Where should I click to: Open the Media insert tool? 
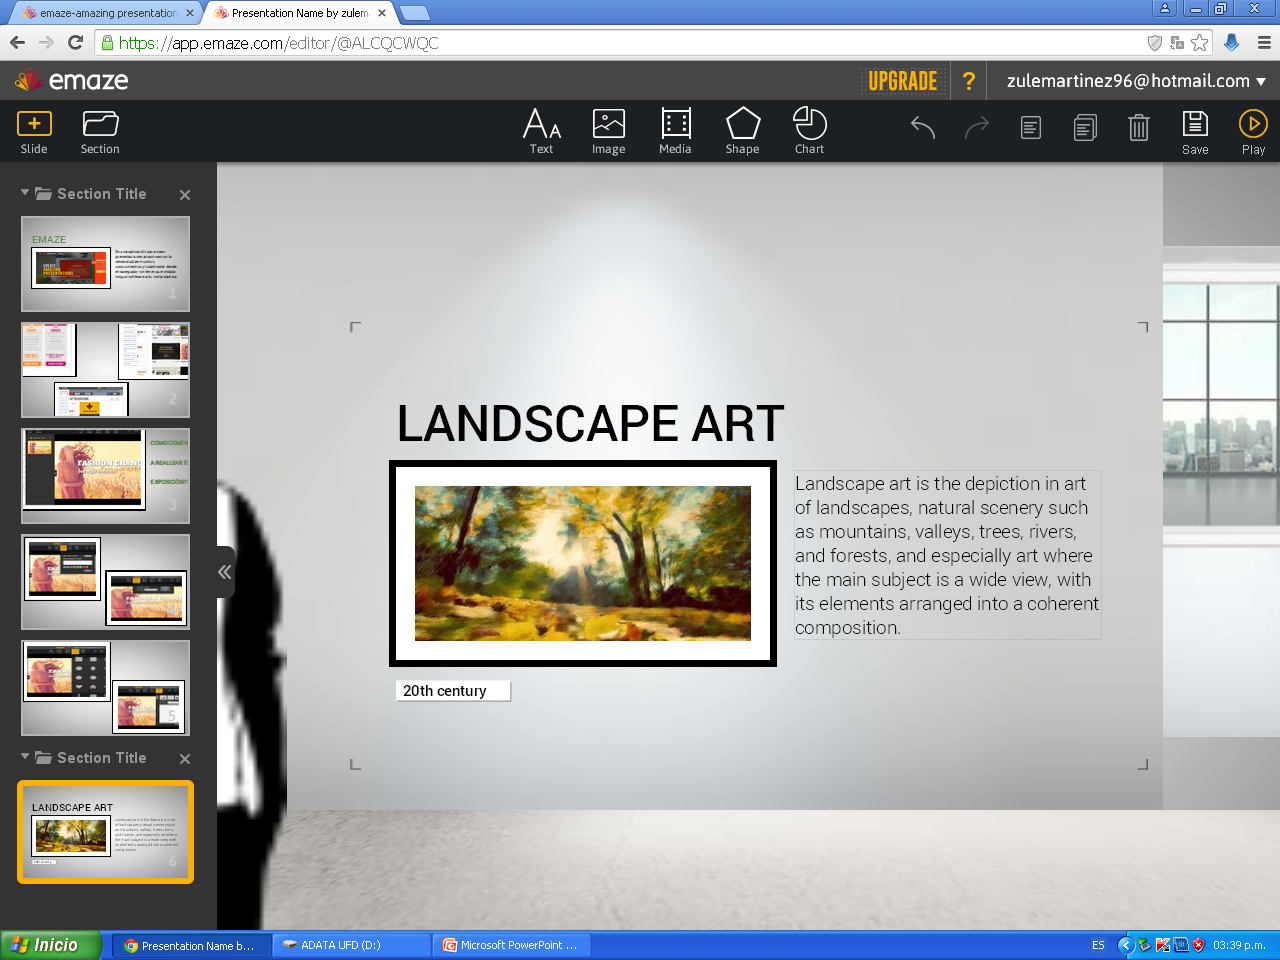click(x=675, y=132)
